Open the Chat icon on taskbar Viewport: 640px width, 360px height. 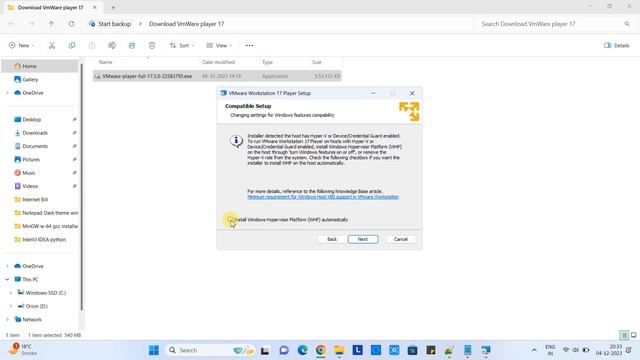284,350
